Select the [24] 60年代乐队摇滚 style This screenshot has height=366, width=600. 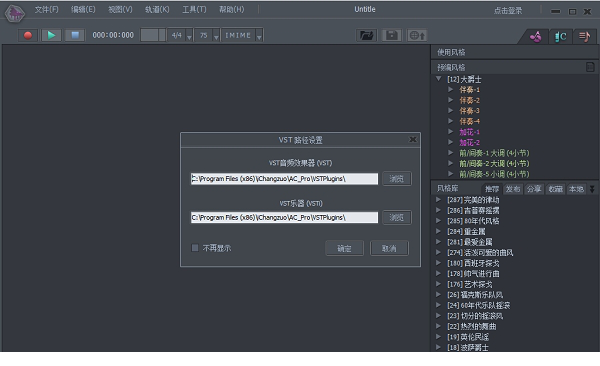[x=478, y=305]
